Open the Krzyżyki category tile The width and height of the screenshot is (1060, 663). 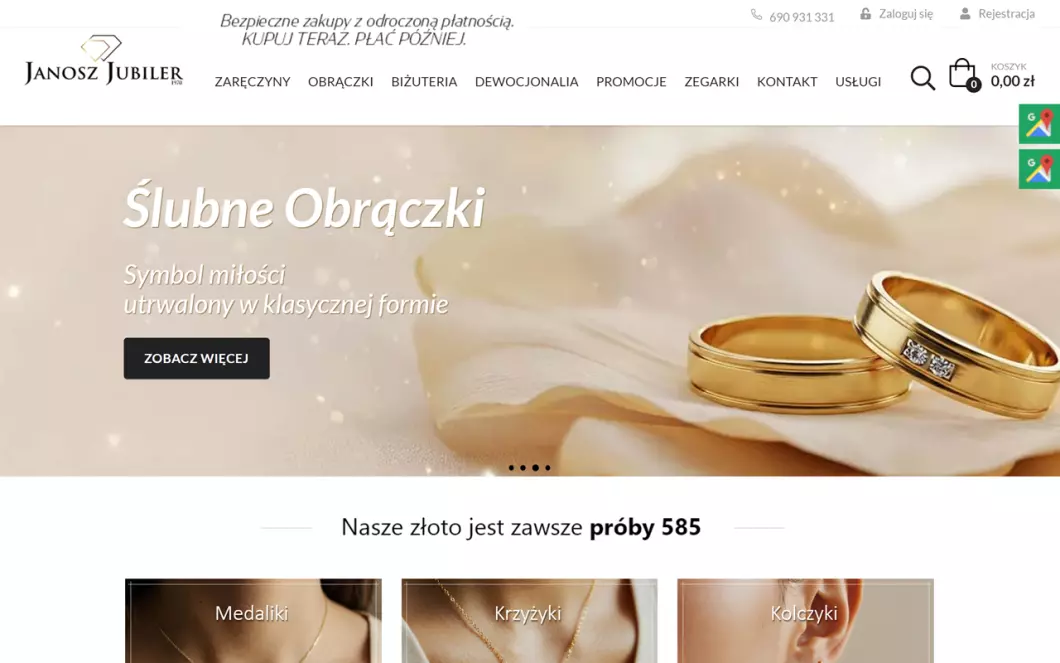coord(529,620)
